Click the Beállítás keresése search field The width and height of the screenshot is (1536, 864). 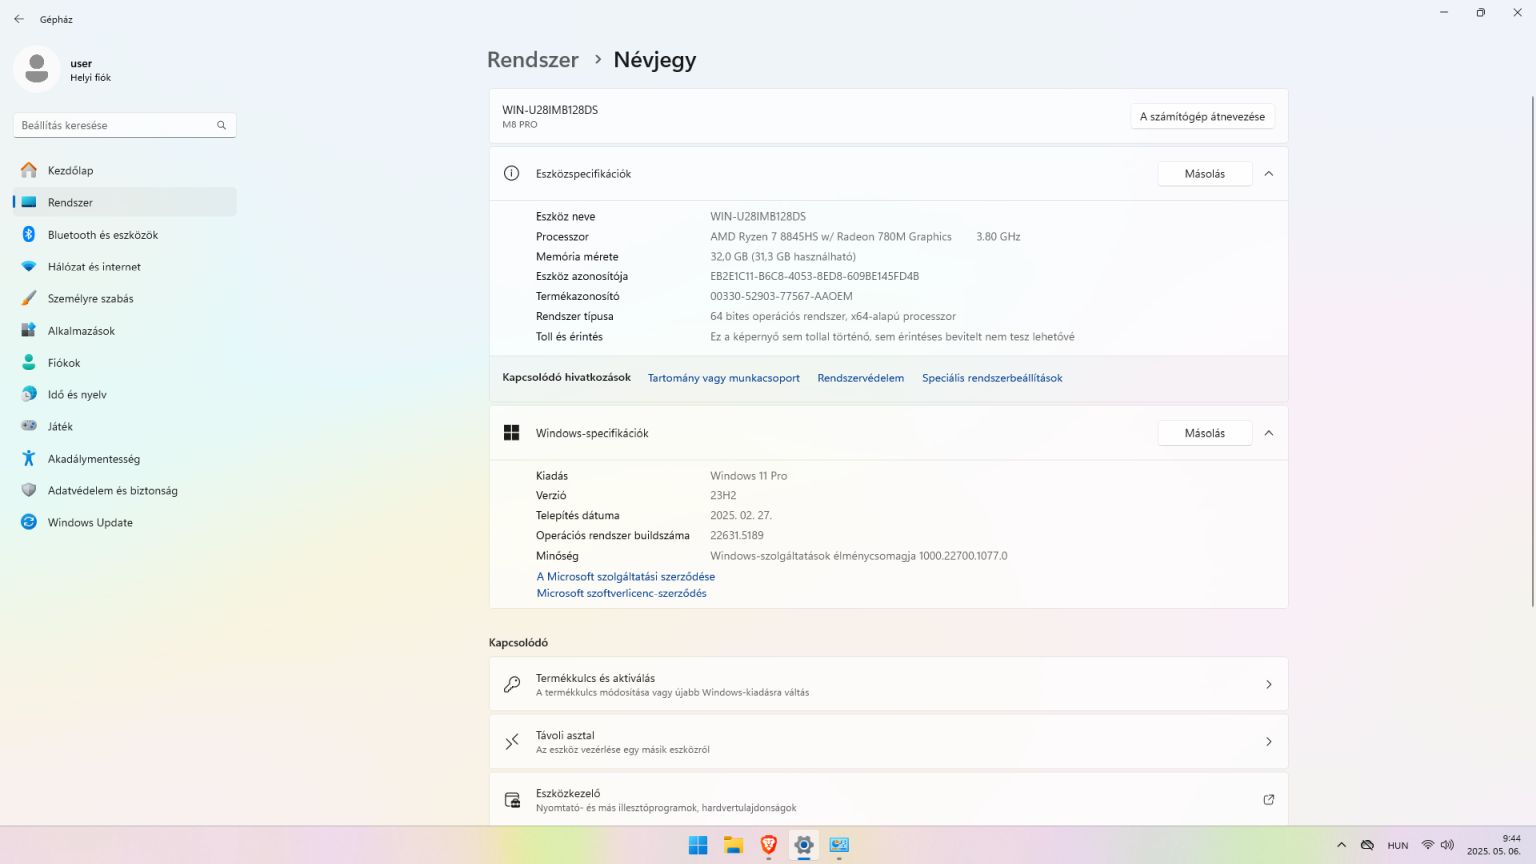(x=125, y=125)
